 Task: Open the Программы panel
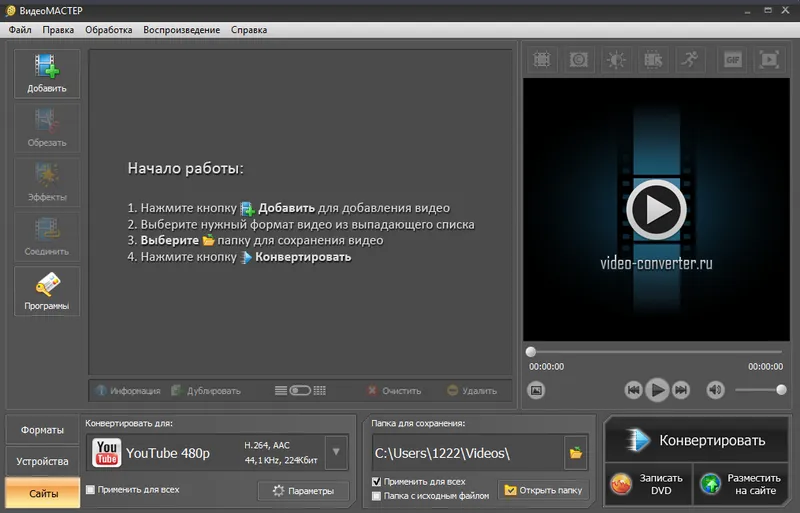pyautogui.click(x=47, y=291)
